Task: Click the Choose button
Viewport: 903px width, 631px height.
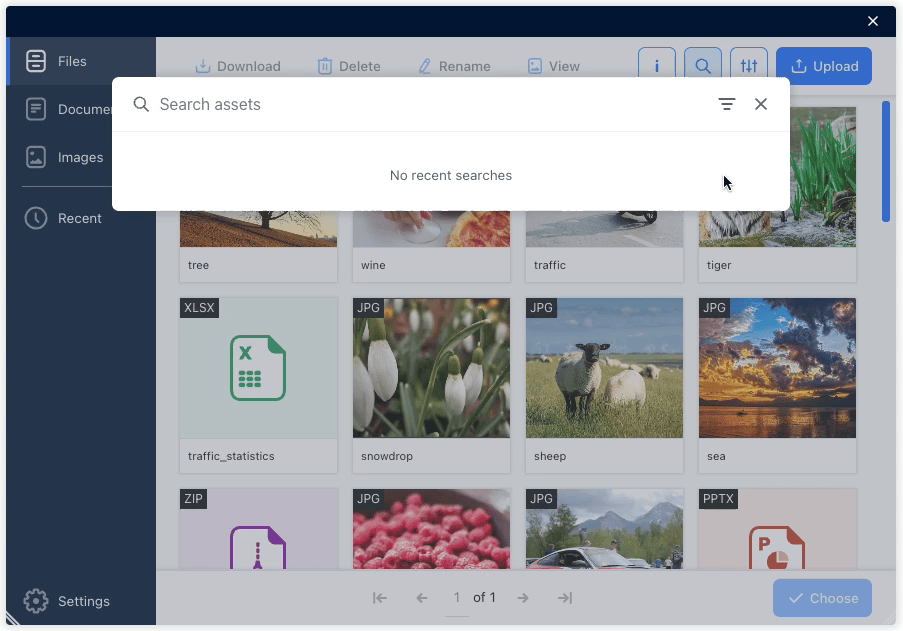Action: [822, 598]
